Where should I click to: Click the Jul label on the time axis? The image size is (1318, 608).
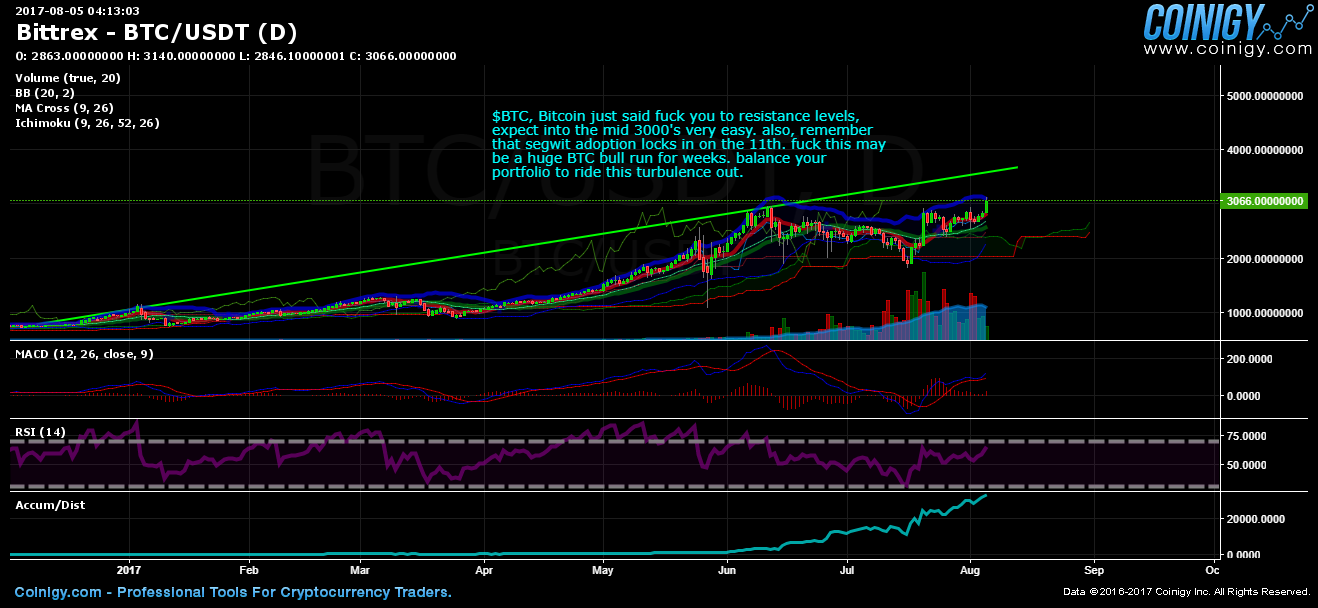coord(847,569)
